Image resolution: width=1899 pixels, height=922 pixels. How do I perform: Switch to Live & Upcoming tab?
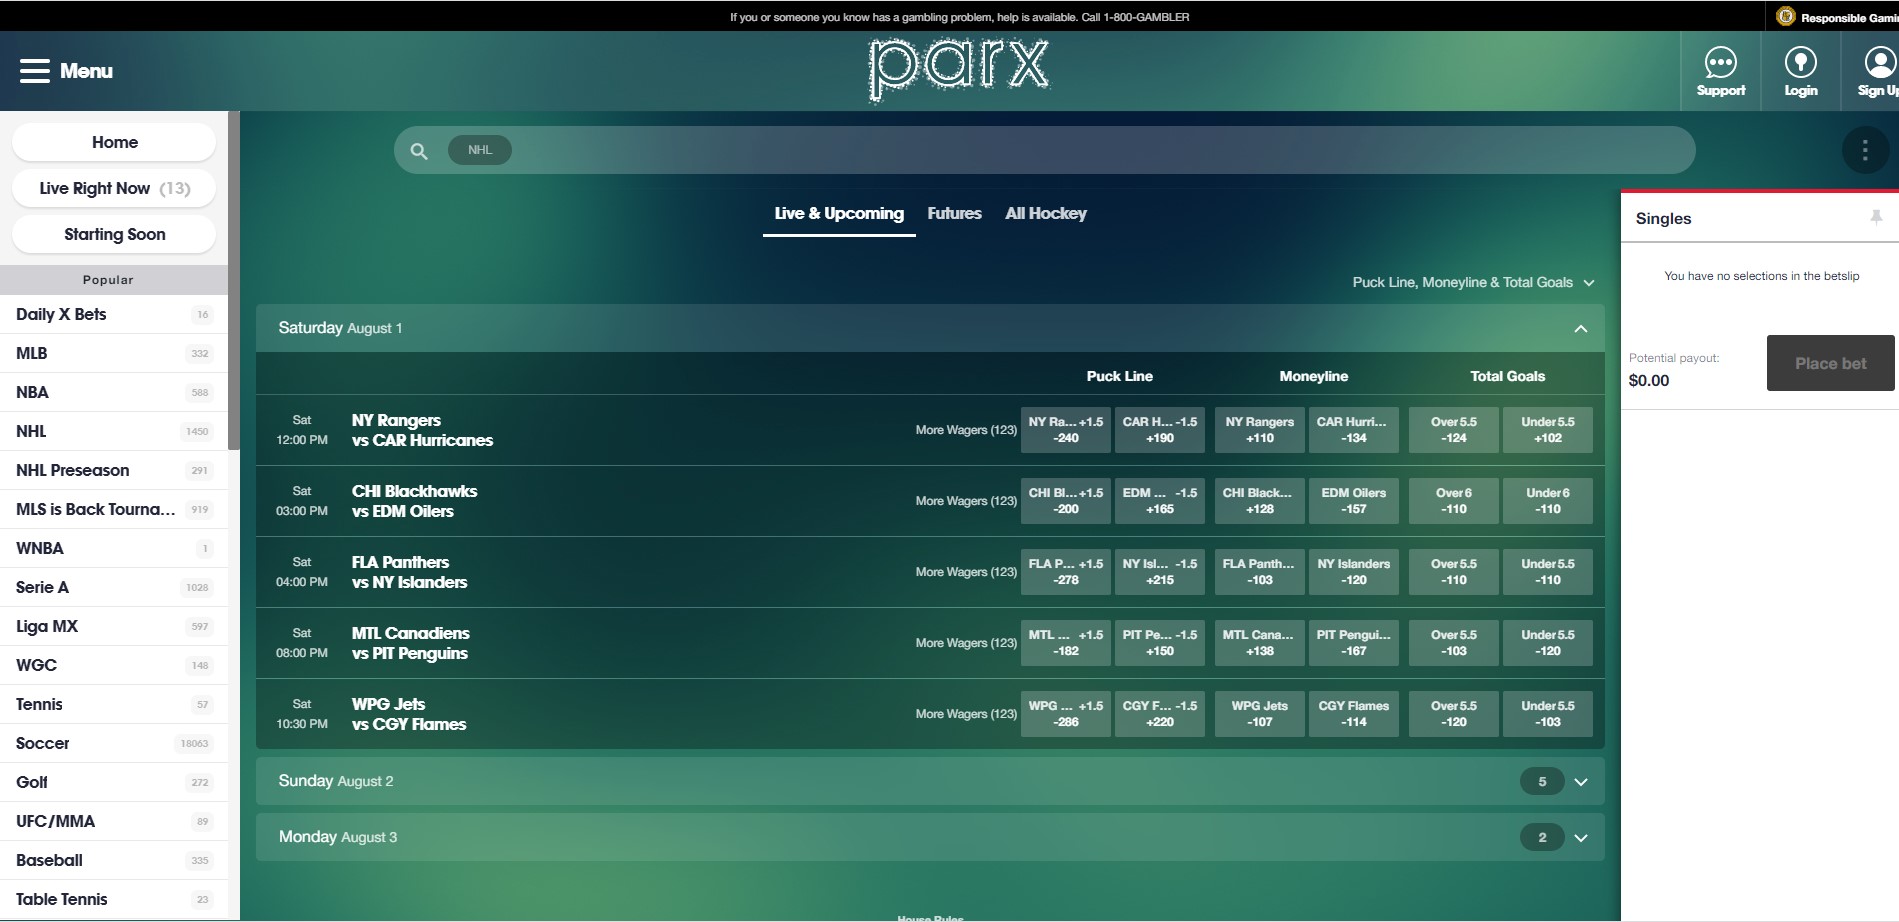point(839,214)
